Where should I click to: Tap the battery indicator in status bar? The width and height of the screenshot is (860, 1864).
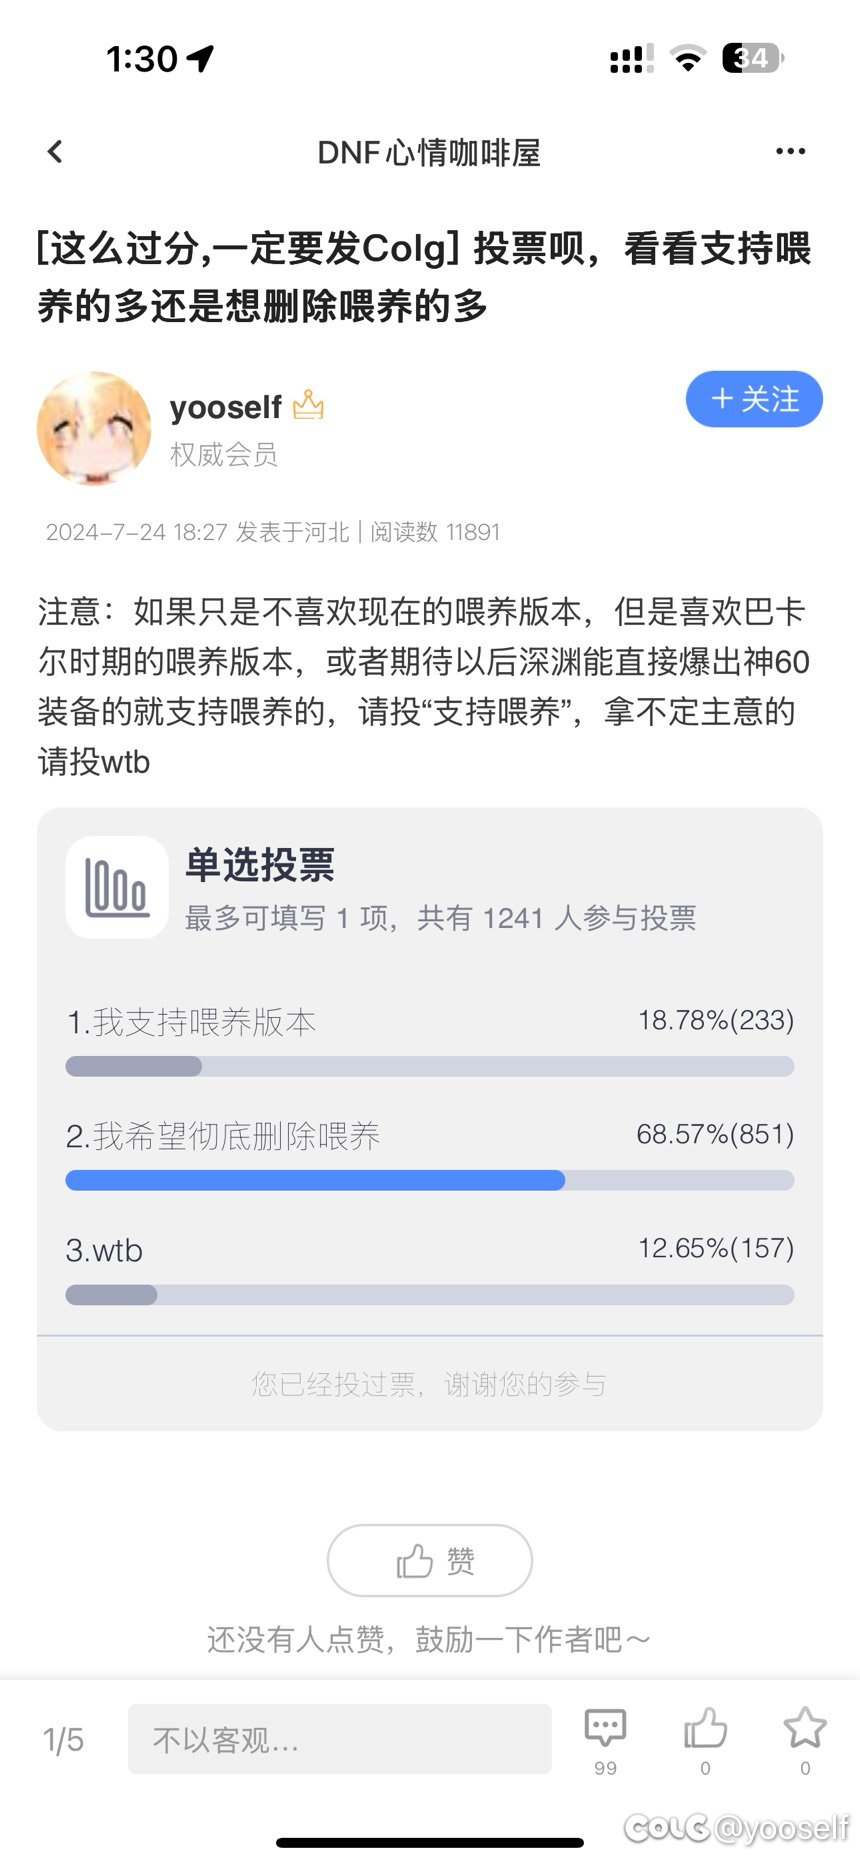point(752,59)
